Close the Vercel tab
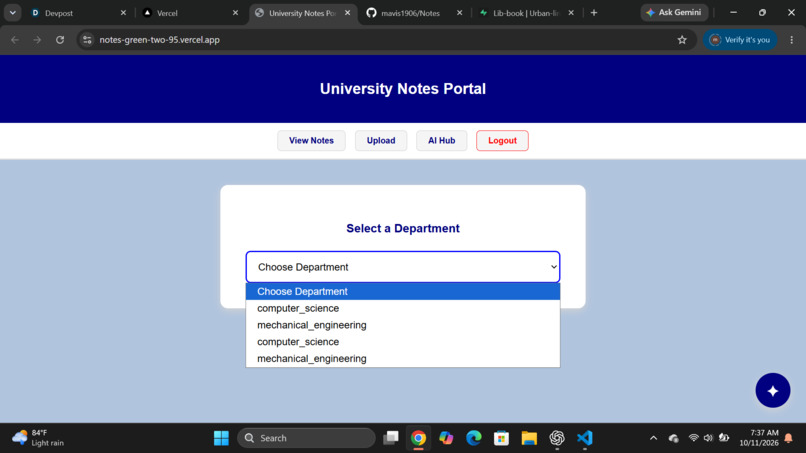806x453 pixels. click(235, 13)
